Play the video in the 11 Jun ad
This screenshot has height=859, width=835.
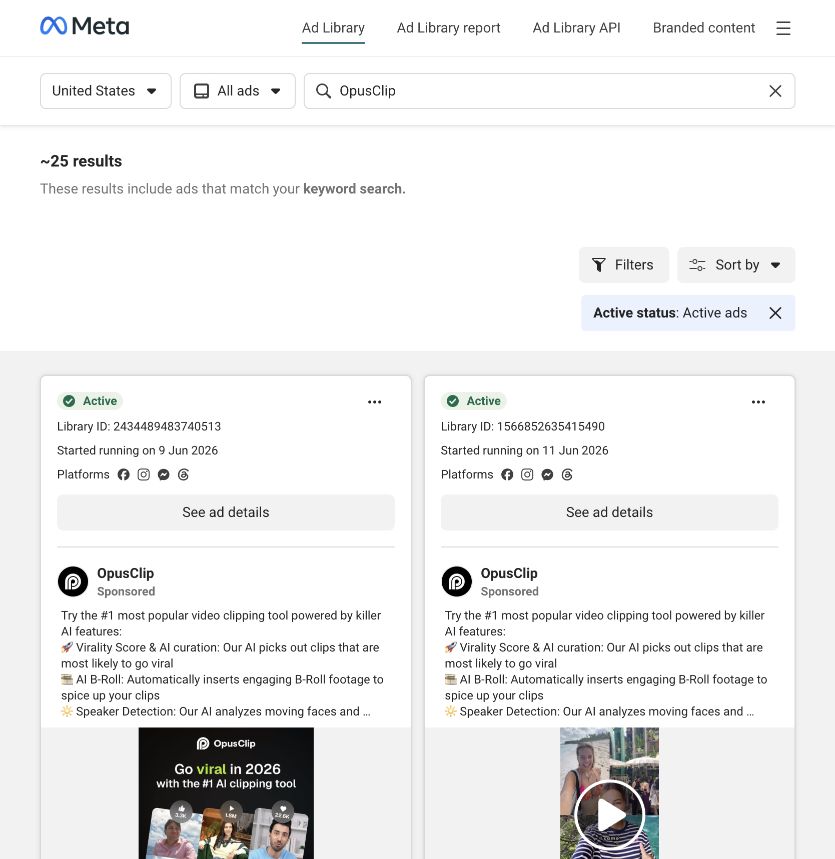pyautogui.click(x=609, y=815)
